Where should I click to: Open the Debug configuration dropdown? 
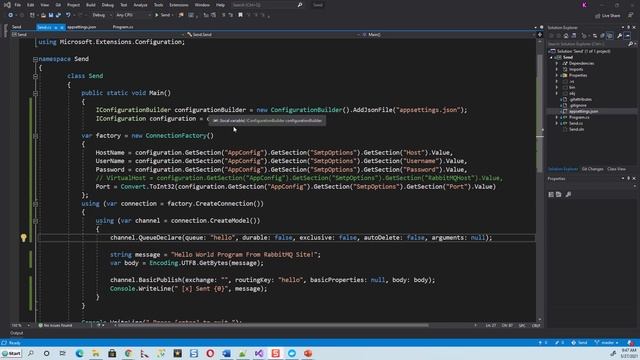click(x=102, y=15)
